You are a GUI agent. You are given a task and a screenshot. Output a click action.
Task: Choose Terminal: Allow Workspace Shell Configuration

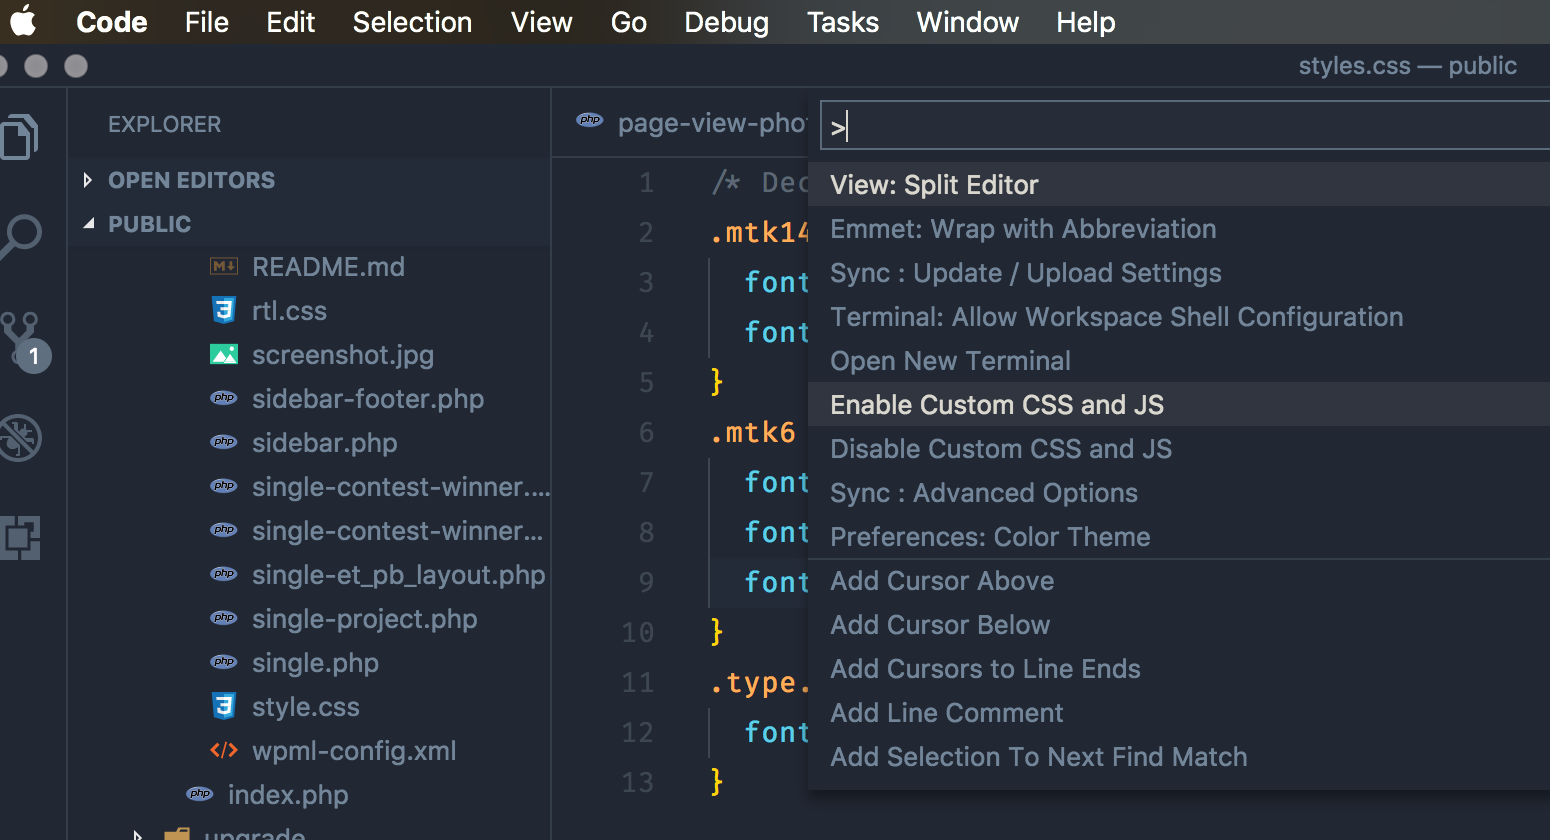pos(1179,316)
